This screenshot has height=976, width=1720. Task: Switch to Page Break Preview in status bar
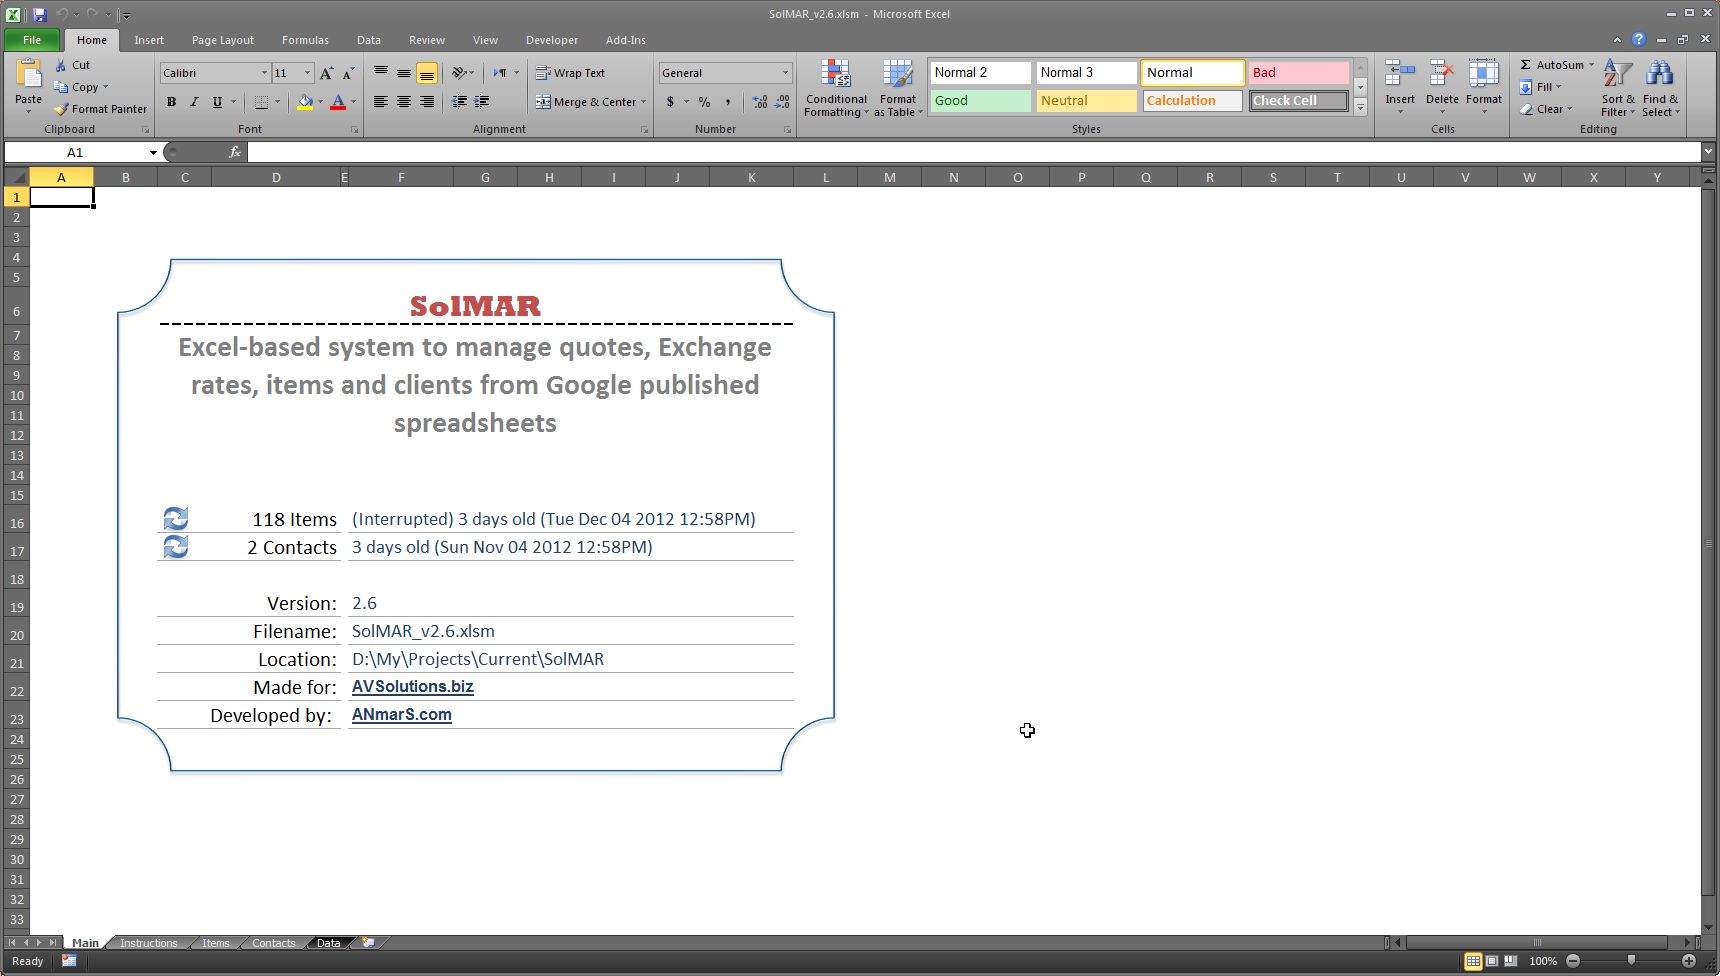(1510, 961)
